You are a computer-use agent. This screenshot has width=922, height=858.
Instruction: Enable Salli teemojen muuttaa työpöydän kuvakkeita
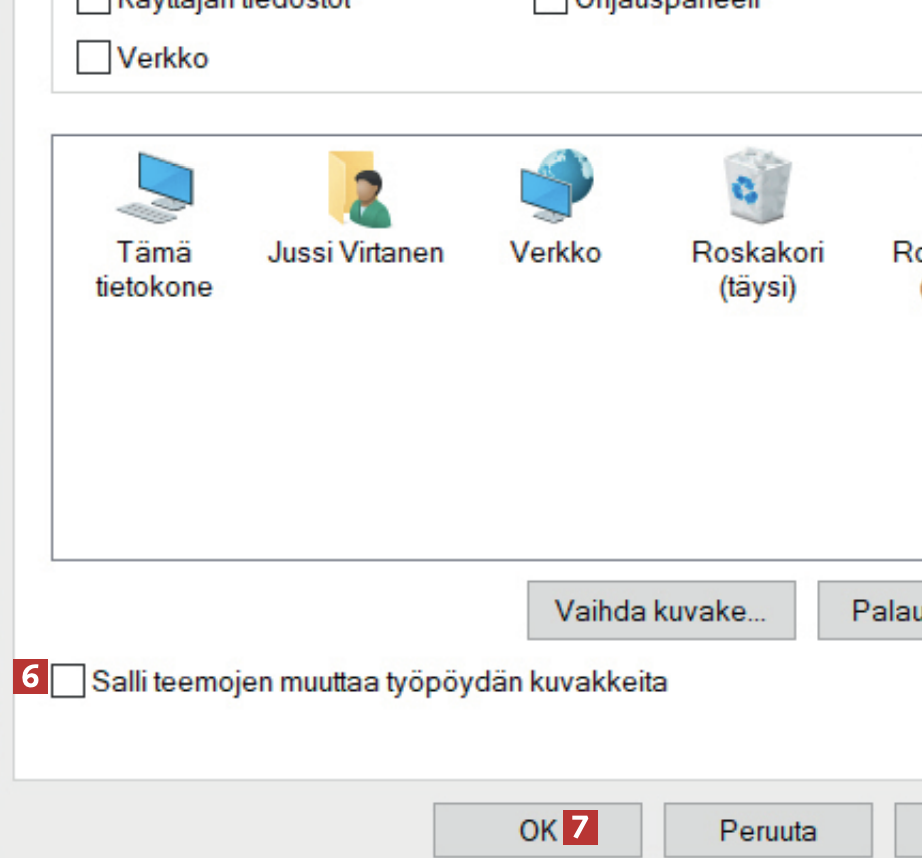pyautogui.click(x=68, y=681)
